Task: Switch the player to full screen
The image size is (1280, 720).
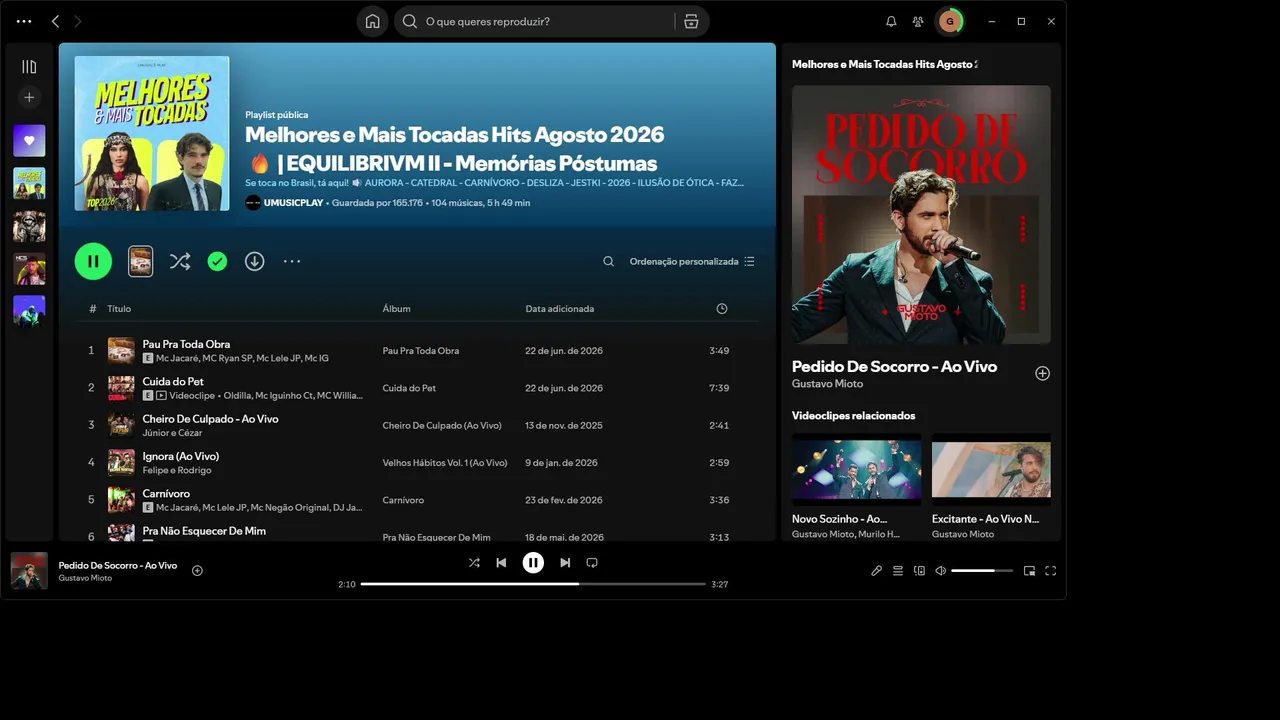Action: (x=1050, y=571)
